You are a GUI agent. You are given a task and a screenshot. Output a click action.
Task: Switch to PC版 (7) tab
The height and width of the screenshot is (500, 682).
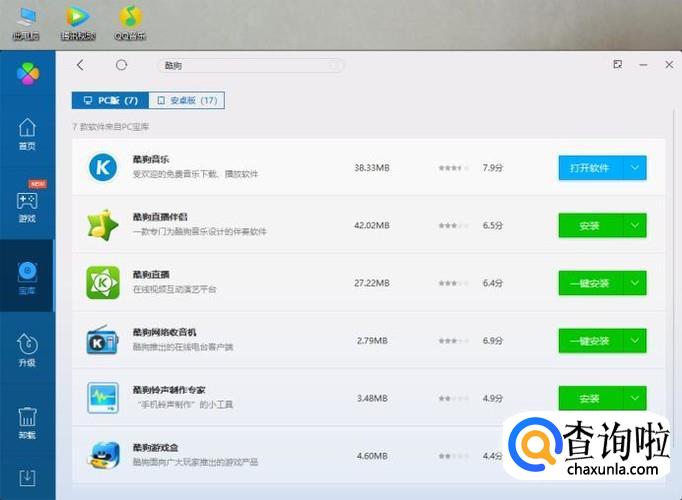click(110, 100)
